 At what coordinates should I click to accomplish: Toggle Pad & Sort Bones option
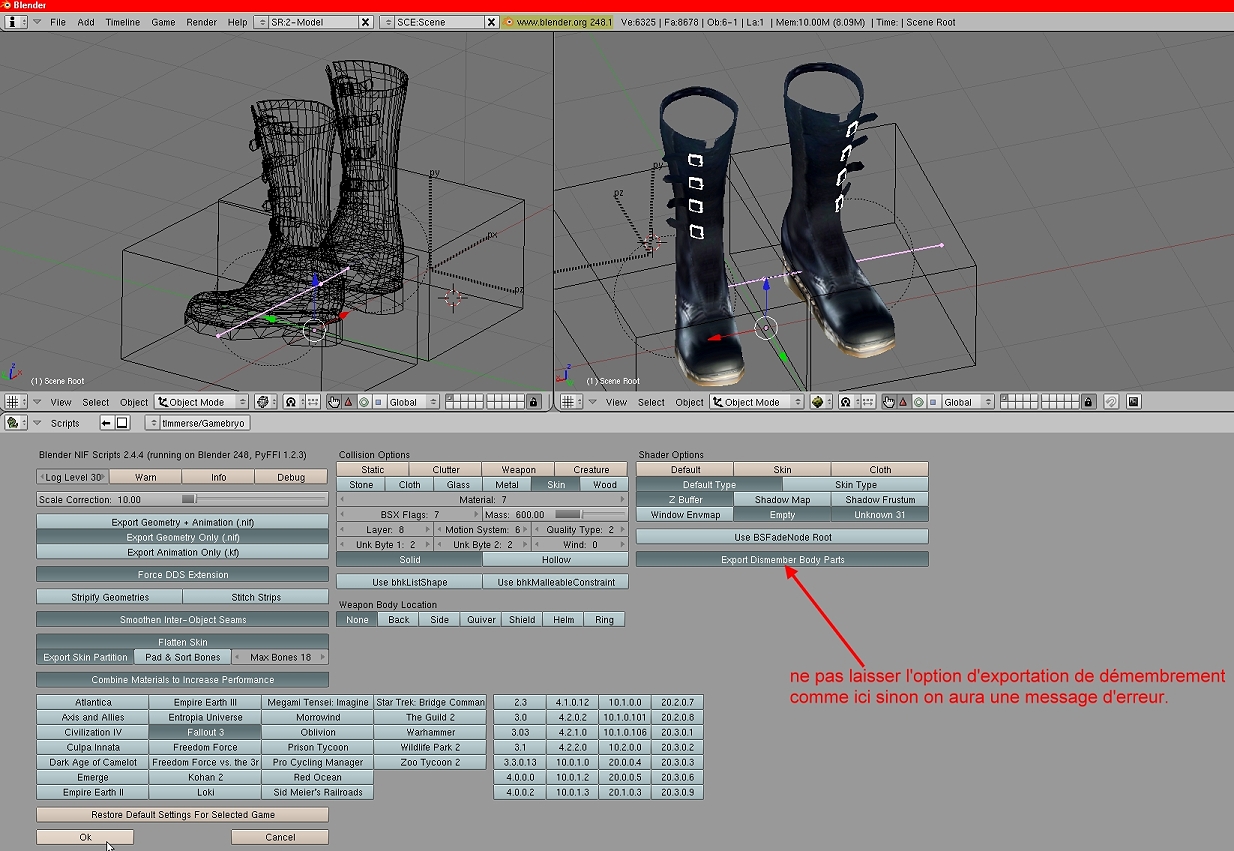(x=183, y=657)
